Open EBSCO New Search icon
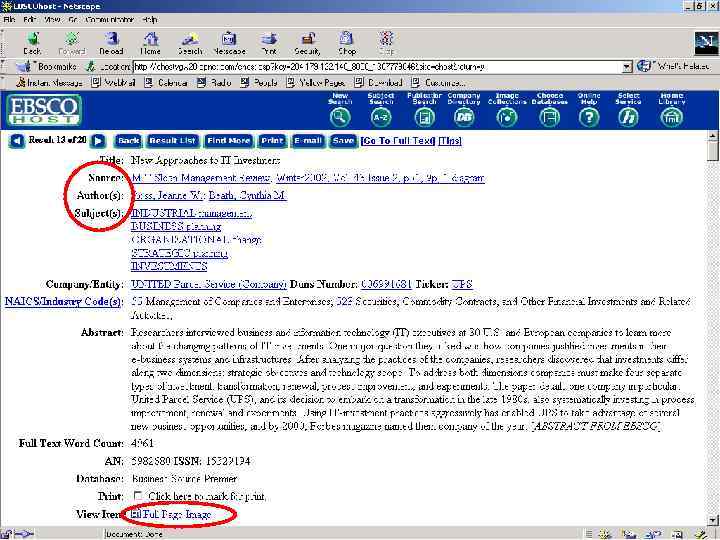 coord(340,117)
